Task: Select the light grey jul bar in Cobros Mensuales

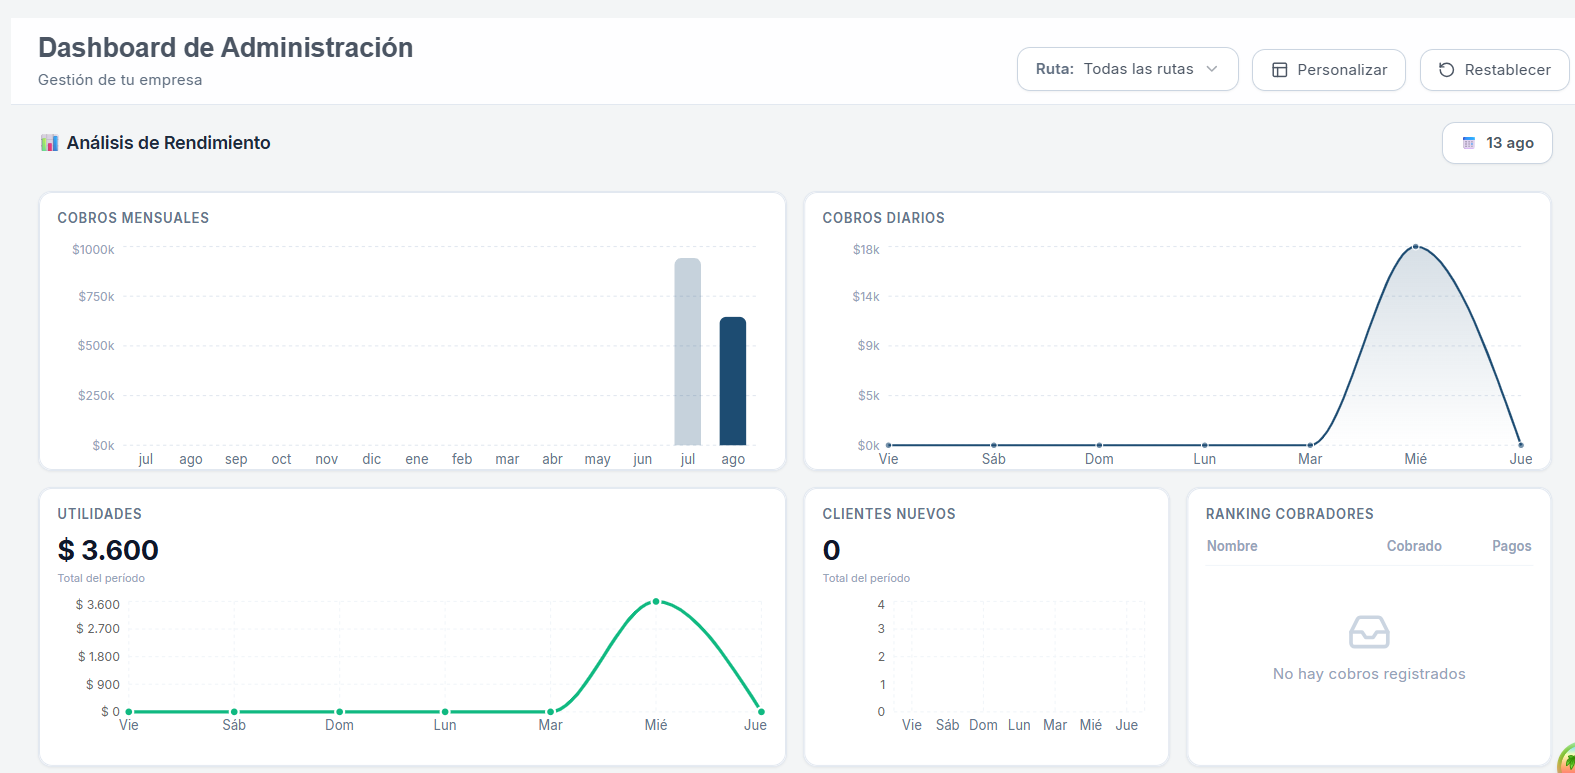Action: tap(688, 351)
